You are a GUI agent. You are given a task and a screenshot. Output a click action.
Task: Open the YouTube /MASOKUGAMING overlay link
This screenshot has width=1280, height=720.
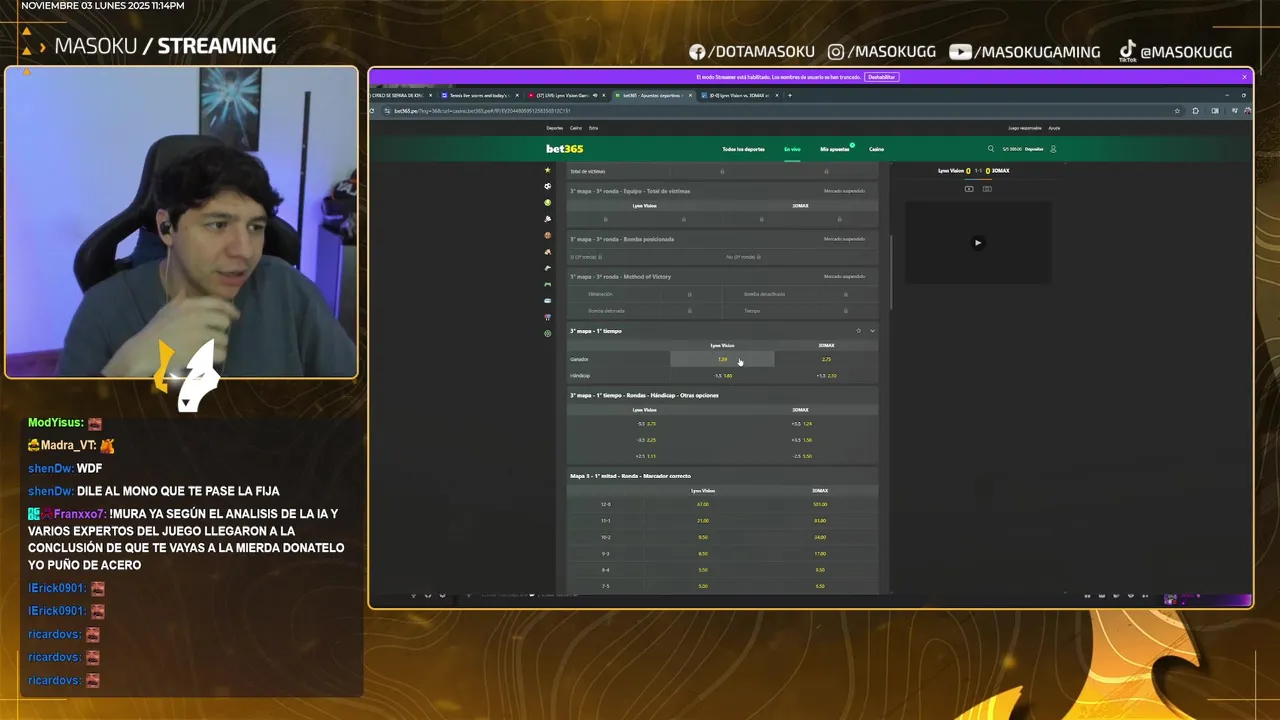[x=1025, y=52]
